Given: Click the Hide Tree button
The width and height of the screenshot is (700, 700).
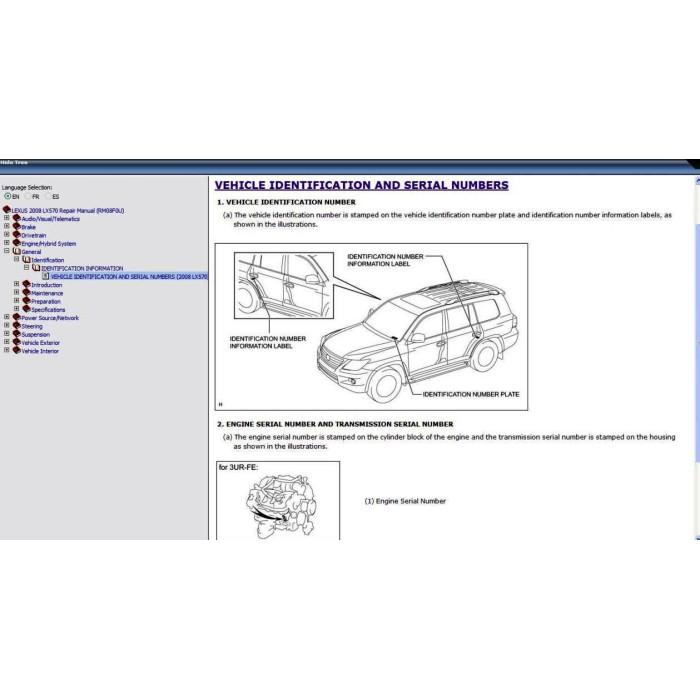Looking at the screenshot, I should point(14,162).
